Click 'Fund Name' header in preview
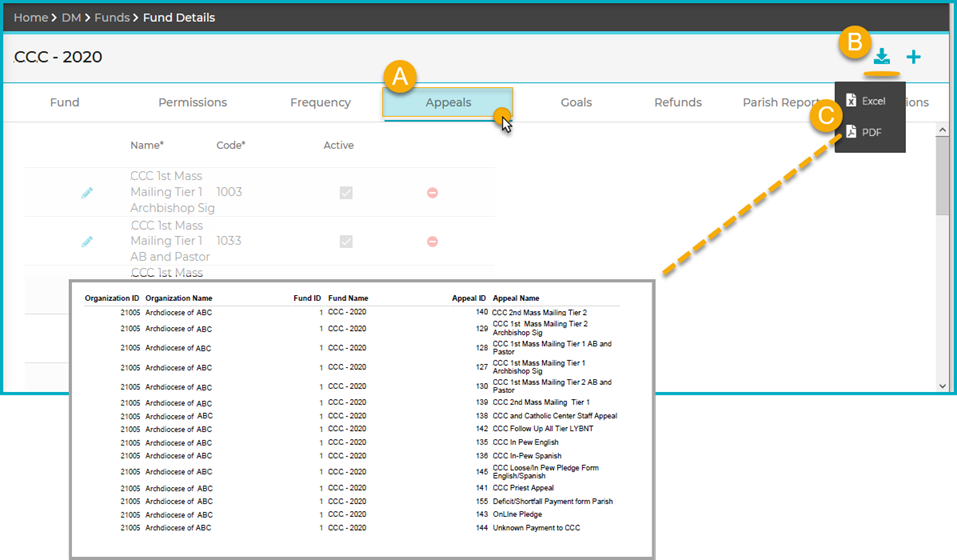The height and width of the screenshot is (560, 957). click(348, 298)
